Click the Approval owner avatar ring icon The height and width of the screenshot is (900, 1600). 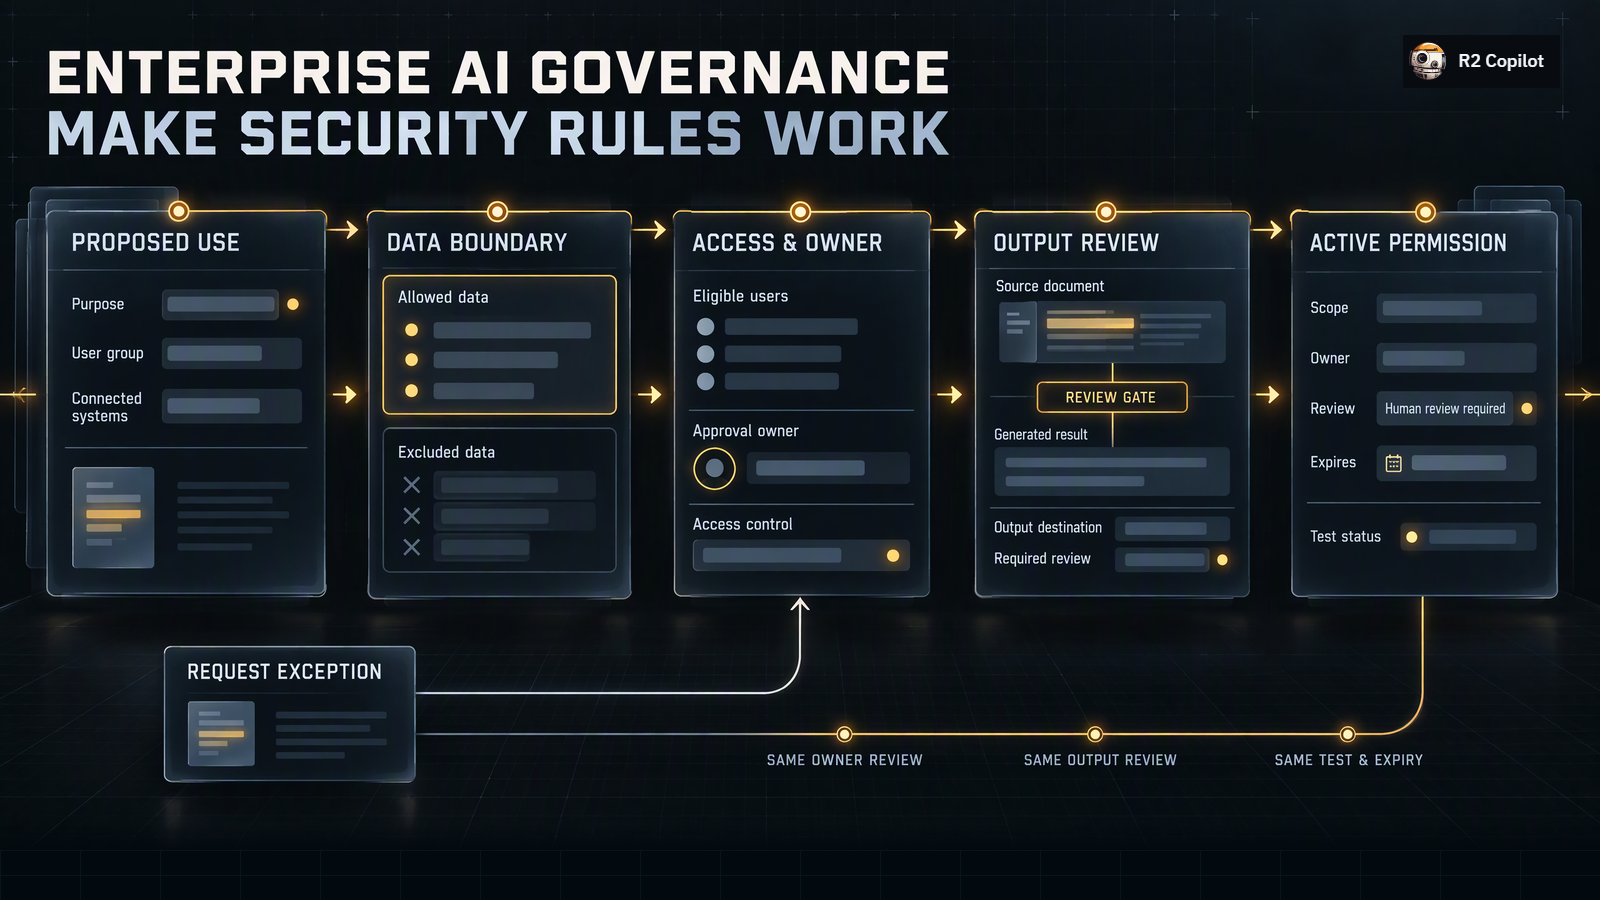[x=714, y=468]
